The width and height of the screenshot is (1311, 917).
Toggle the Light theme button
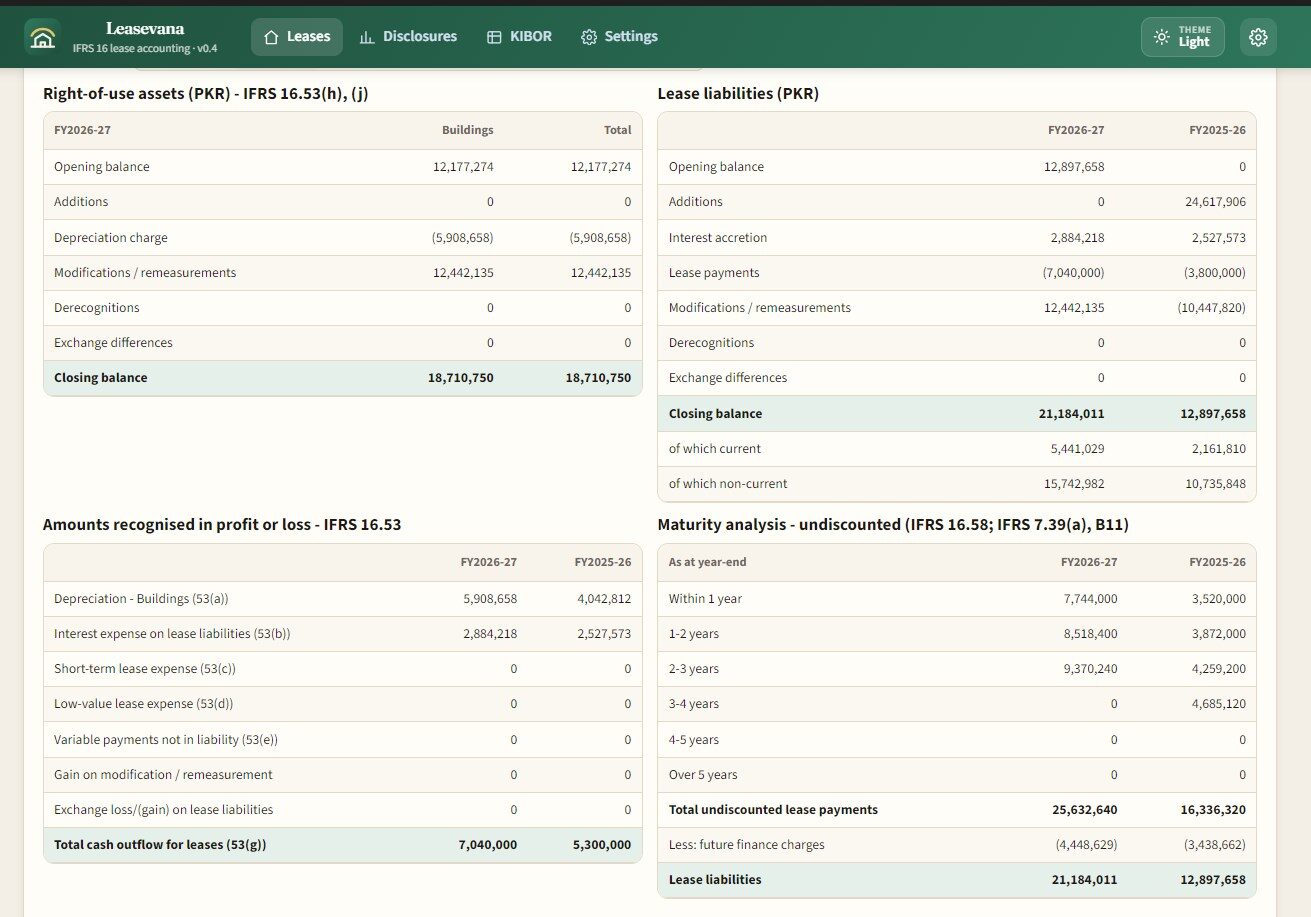pos(1182,37)
